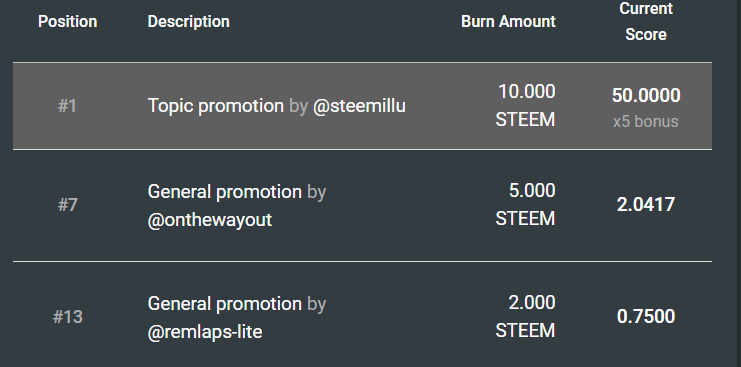This screenshot has height=367, width=741.
Task: Click the 2.0417 score value
Action: click(646, 205)
